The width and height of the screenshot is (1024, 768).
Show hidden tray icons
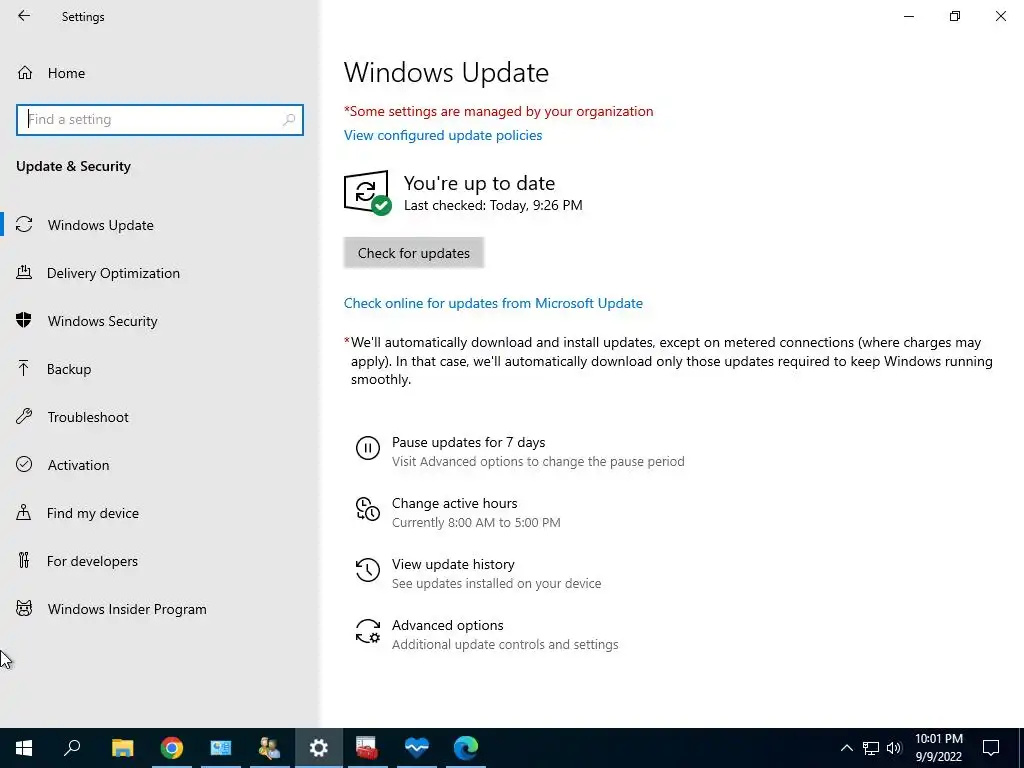tap(846, 748)
